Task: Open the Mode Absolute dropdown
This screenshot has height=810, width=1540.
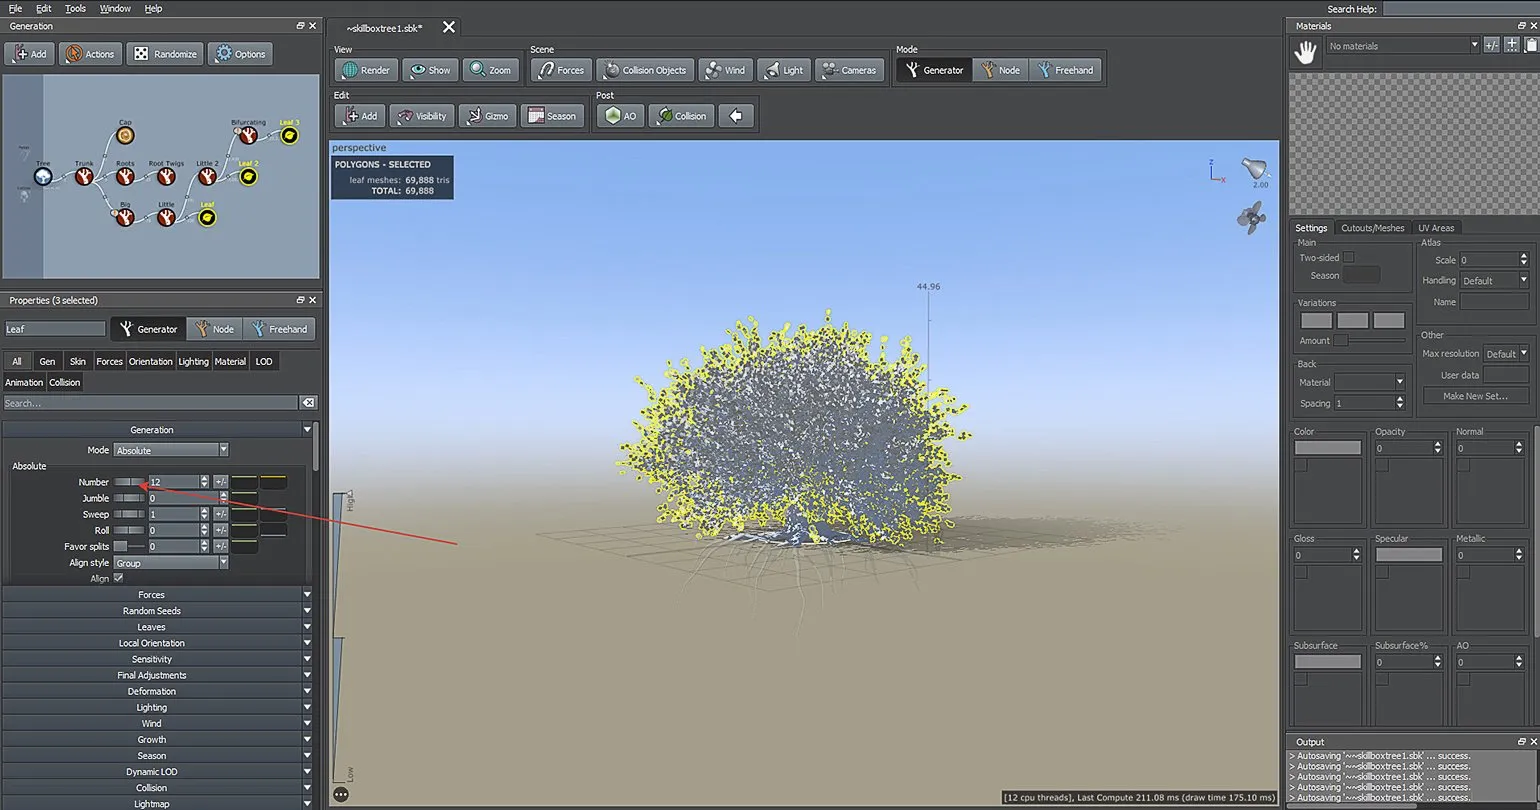Action: pos(171,450)
